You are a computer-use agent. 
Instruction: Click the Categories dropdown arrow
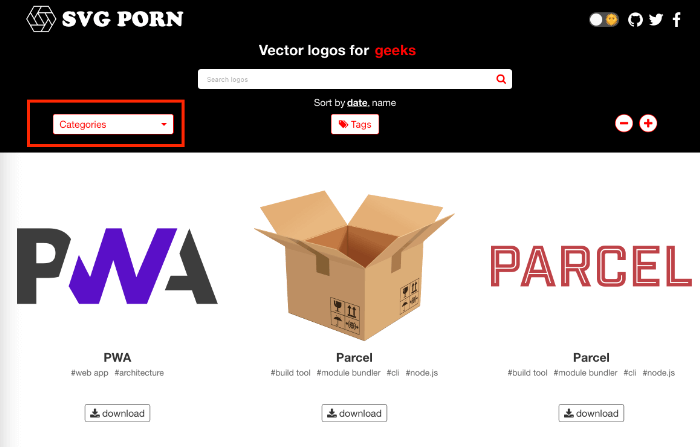pos(164,125)
